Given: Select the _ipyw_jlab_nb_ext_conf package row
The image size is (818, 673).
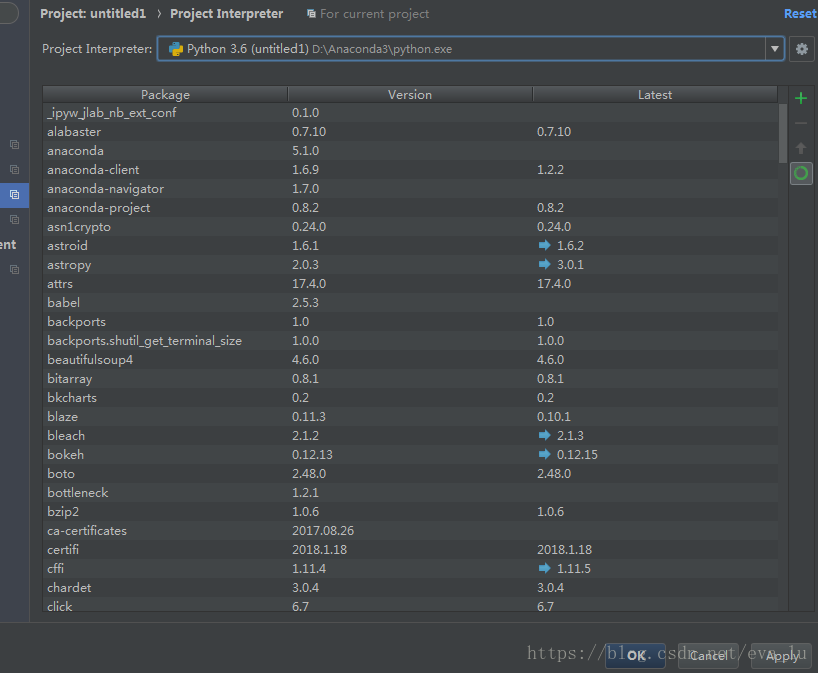Looking at the screenshot, I should point(410,113).
